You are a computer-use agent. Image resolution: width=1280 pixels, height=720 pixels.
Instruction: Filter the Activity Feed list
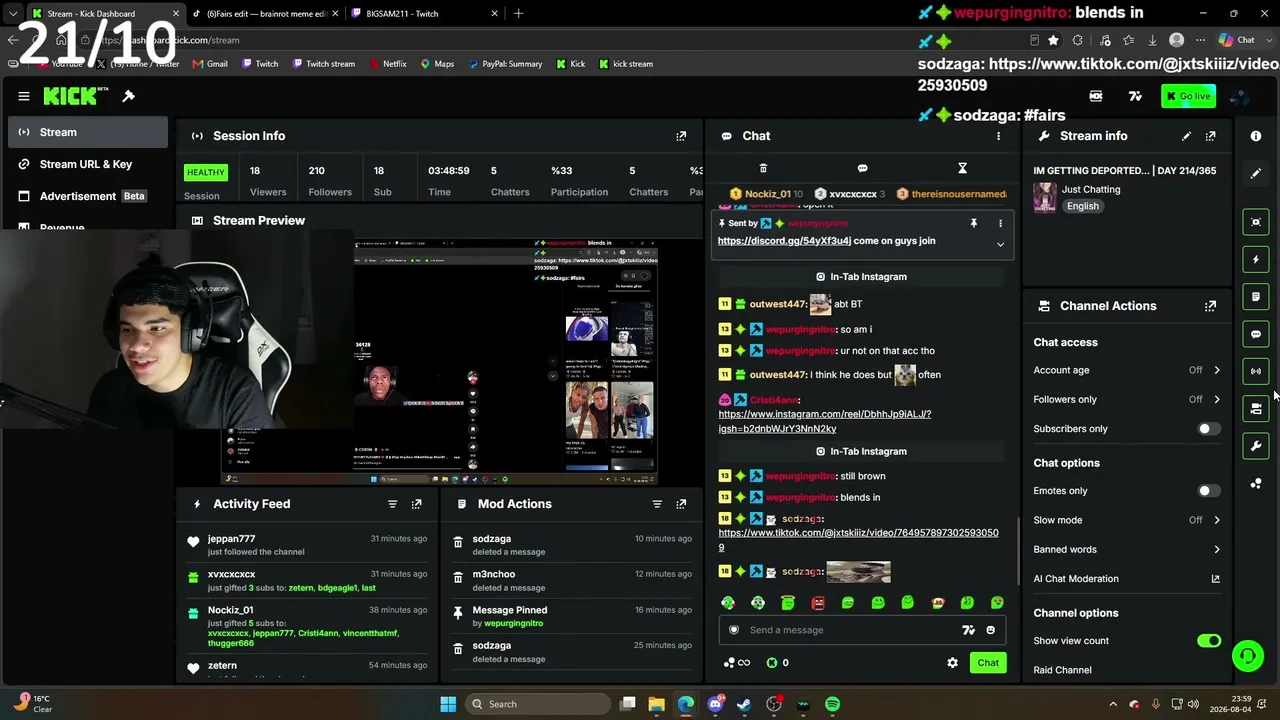click(x=392, y=504)
